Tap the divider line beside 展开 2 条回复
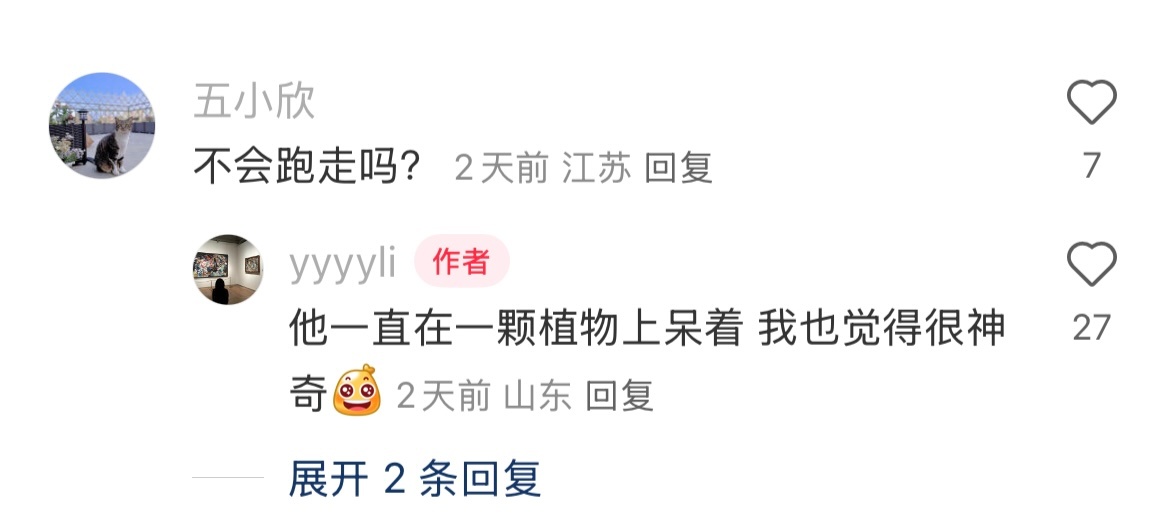The height and width of the screenshot is (529, 1170). 228,478
